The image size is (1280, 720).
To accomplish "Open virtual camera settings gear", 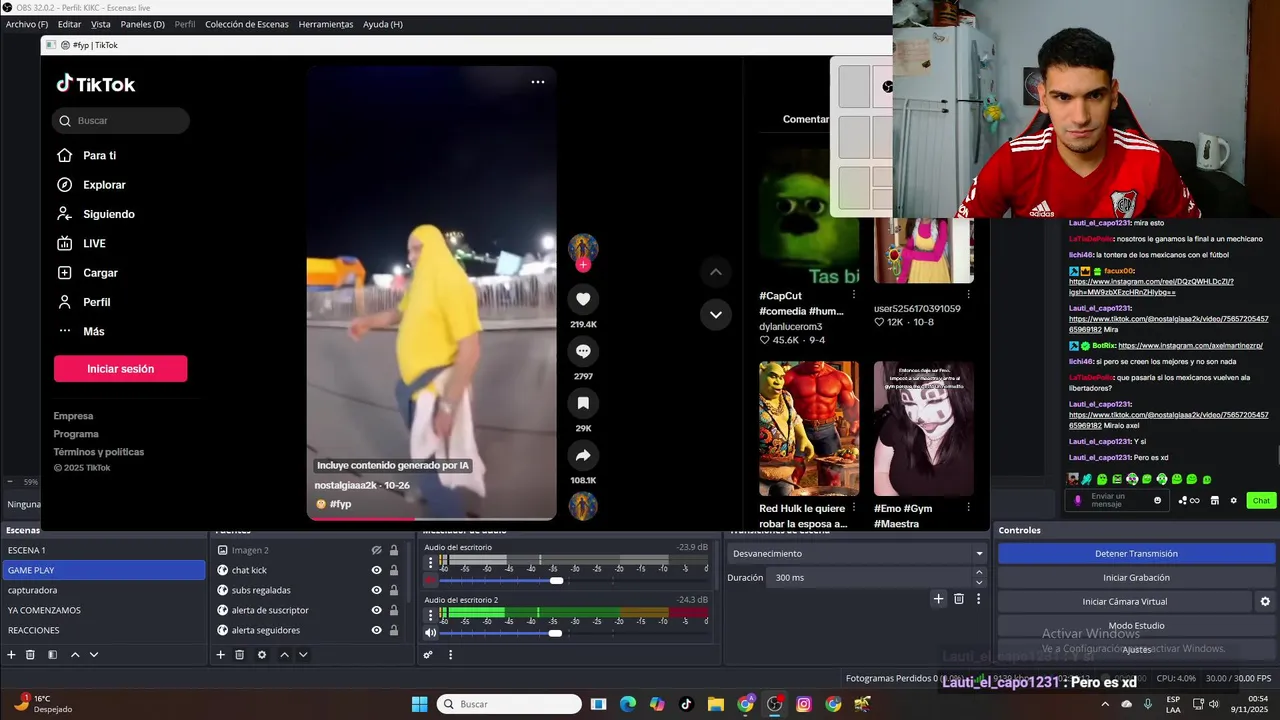I will 1265,601.
